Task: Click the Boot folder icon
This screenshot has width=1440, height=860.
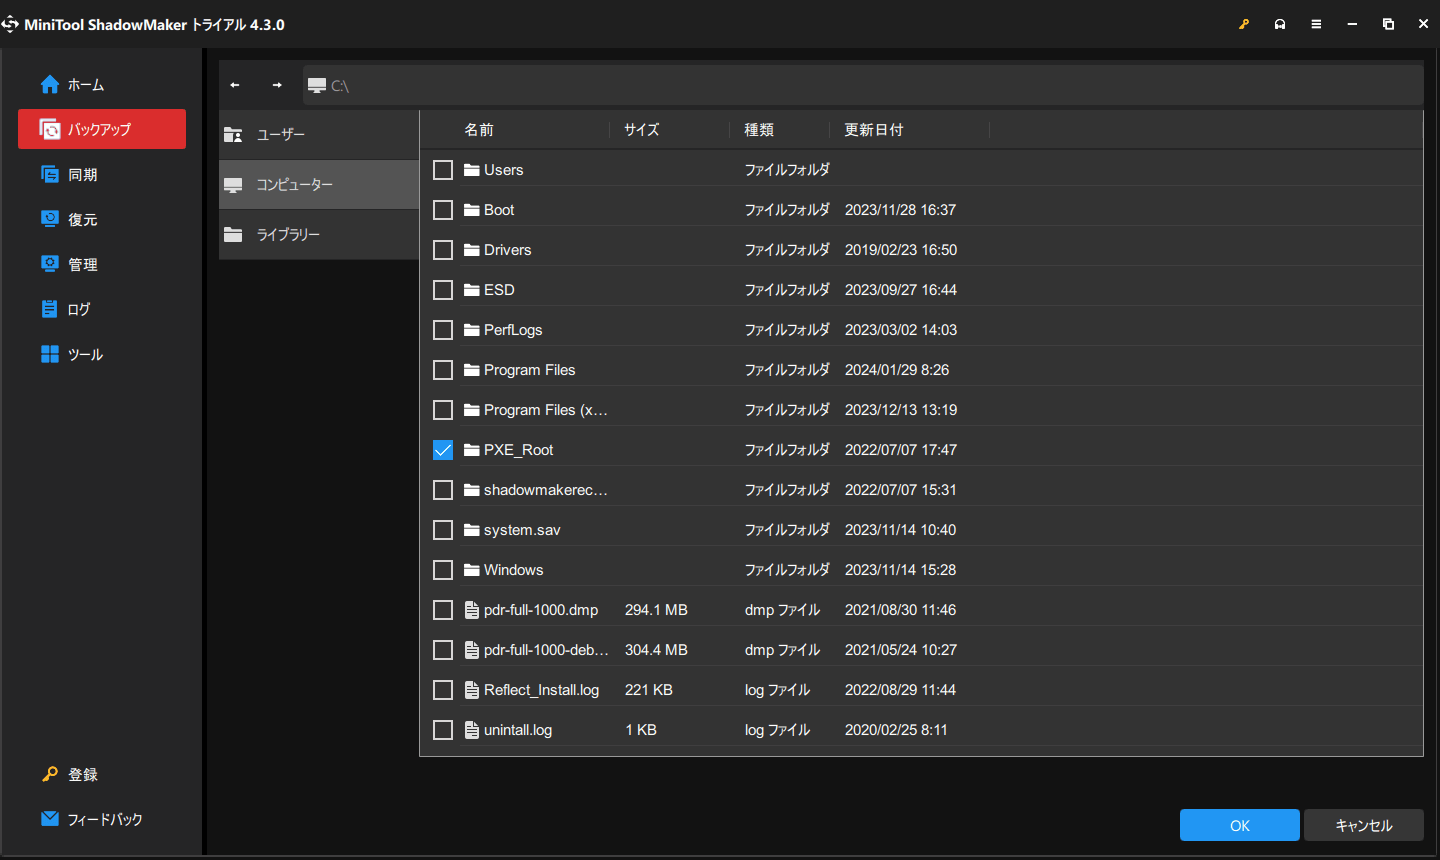Action: click(x=472, y=210)
